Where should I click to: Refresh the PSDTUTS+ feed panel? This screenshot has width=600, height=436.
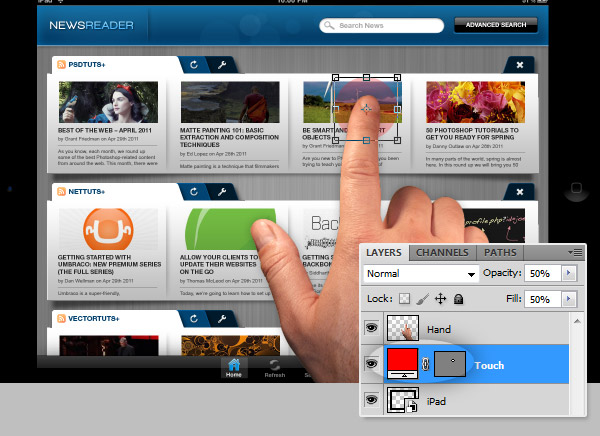point(194,65)
